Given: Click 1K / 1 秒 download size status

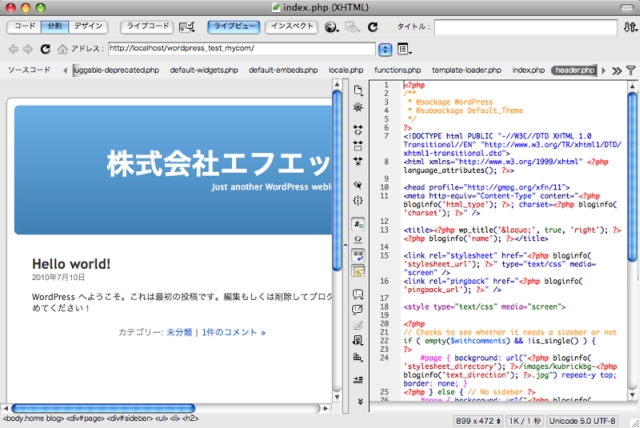Looking at the screenshot, I should pos(524,421).
